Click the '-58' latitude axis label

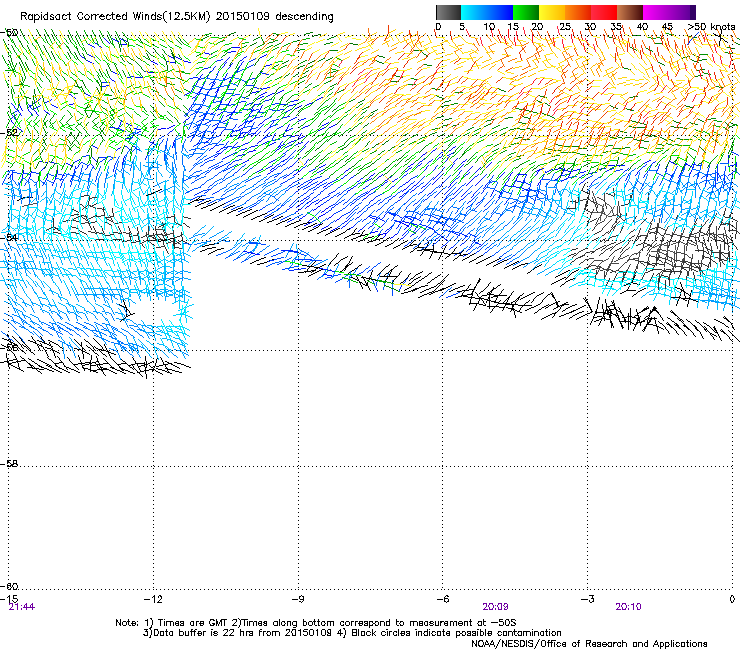[9, 464]
